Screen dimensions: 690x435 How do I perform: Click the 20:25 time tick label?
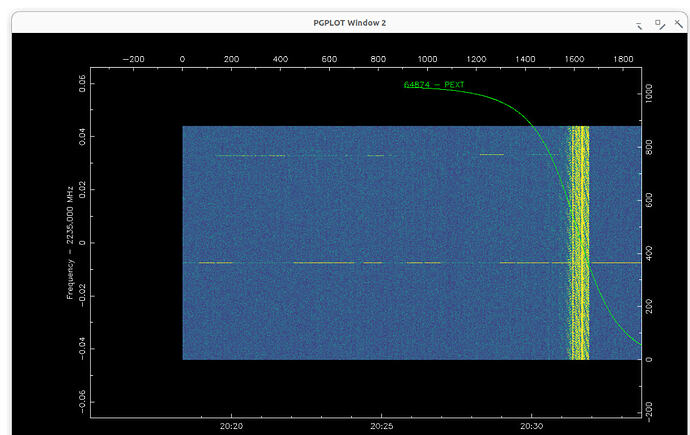381,426
